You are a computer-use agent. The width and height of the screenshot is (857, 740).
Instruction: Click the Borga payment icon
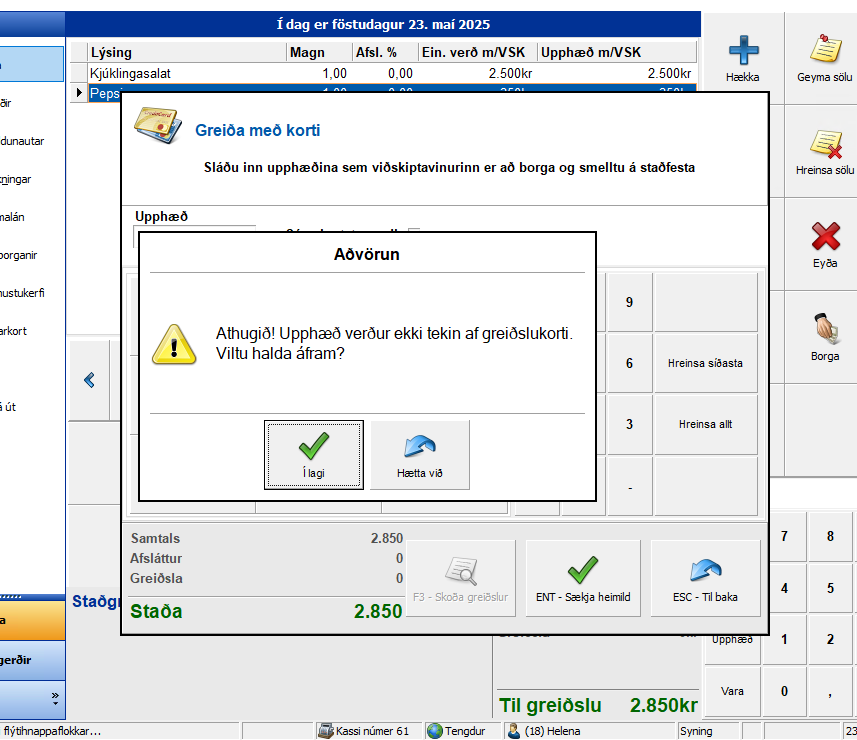825,328
